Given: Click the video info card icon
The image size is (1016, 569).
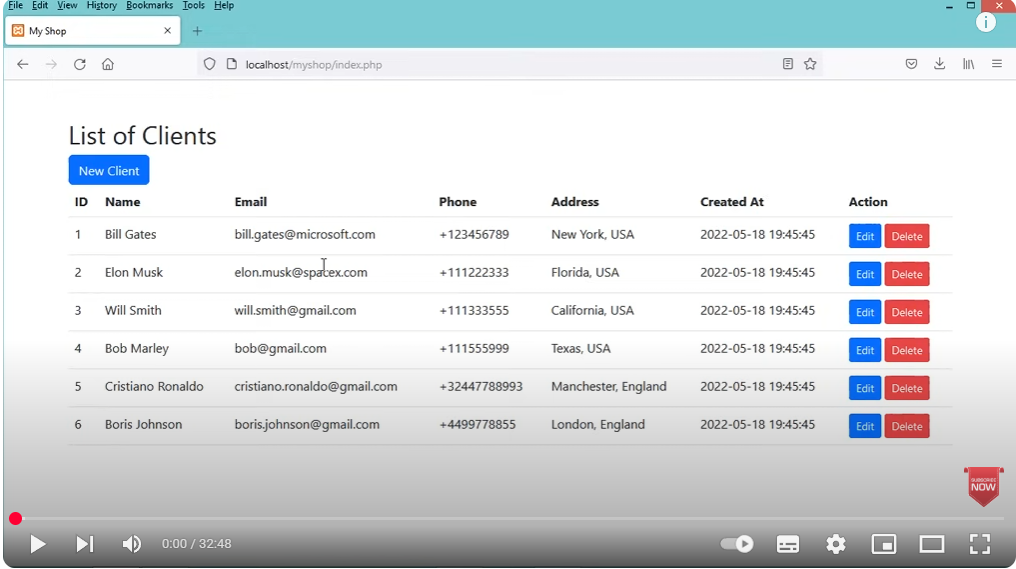Looking at the screenshot, I should coord(986,22).
